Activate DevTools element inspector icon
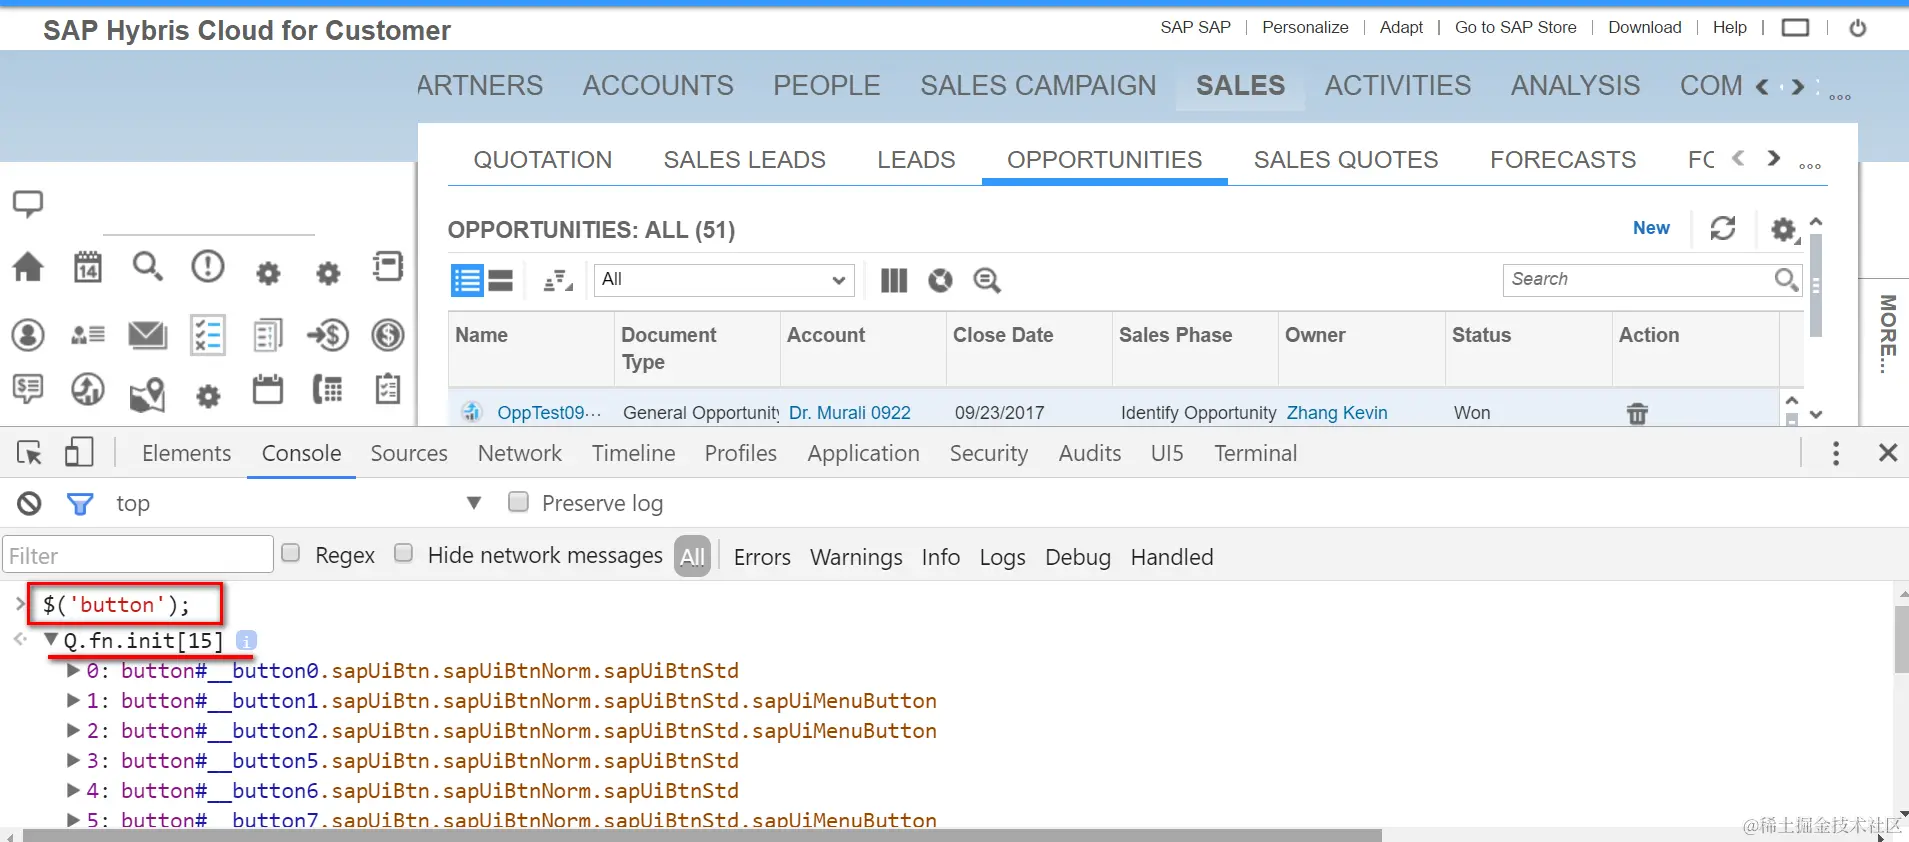The image size is (1909, 842). click(x=30, y=453)
